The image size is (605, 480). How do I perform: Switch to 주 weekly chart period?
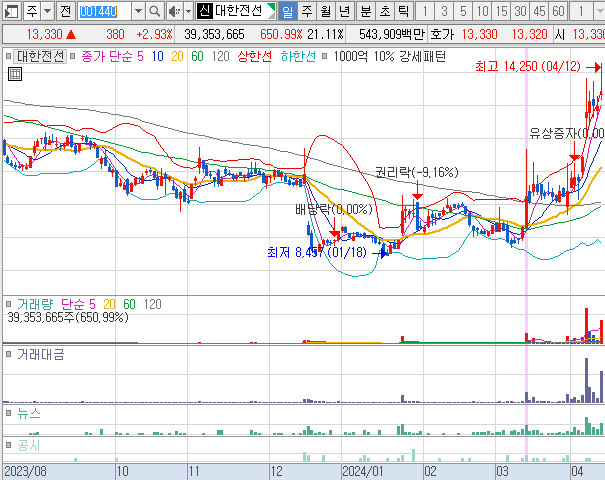tap(307, 11)
